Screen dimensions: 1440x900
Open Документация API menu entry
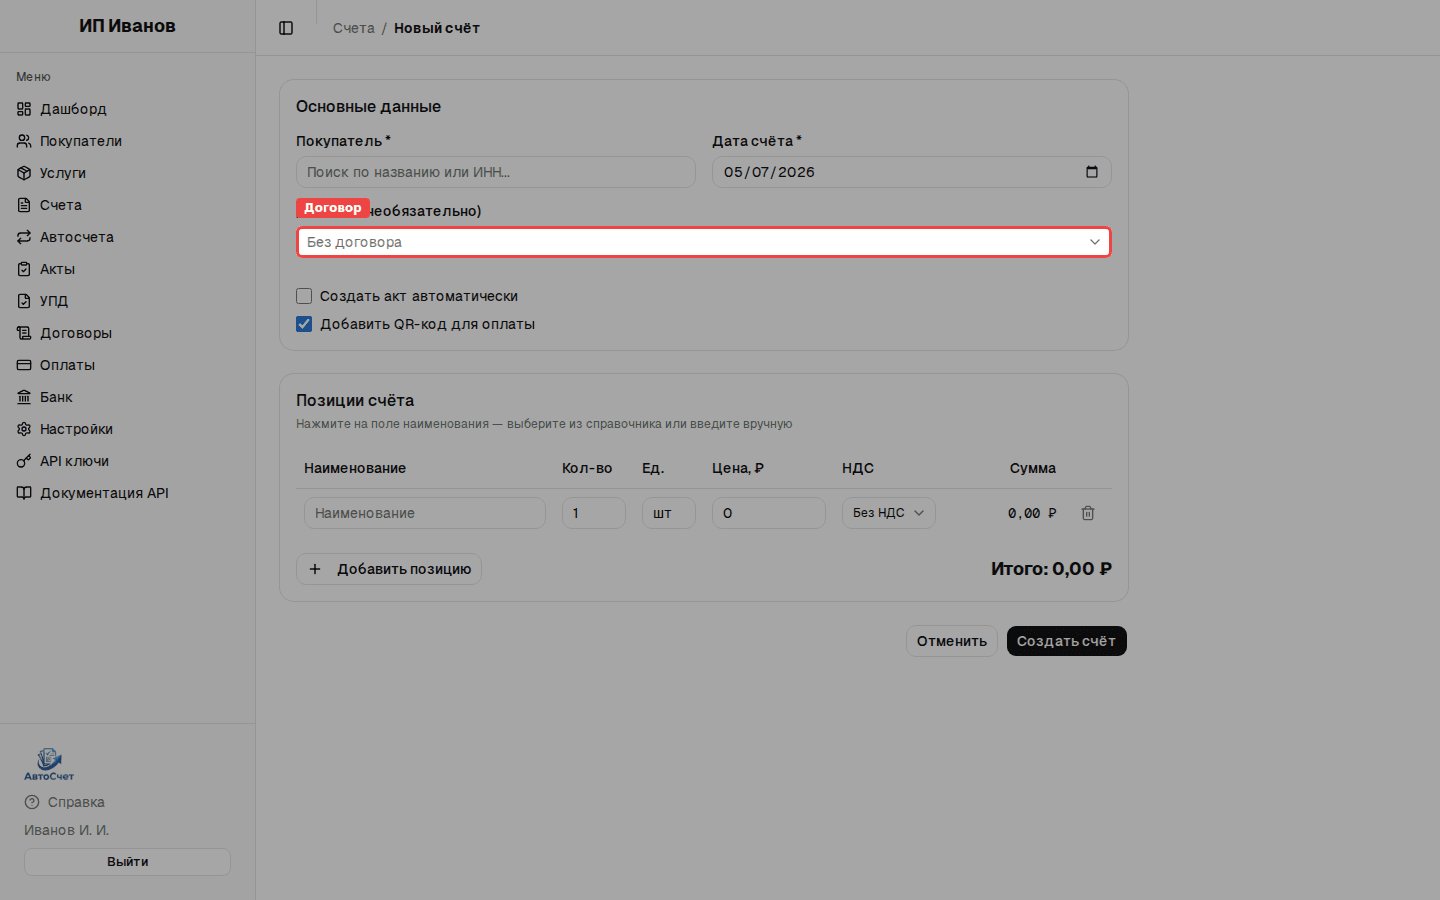pos(127,493)
